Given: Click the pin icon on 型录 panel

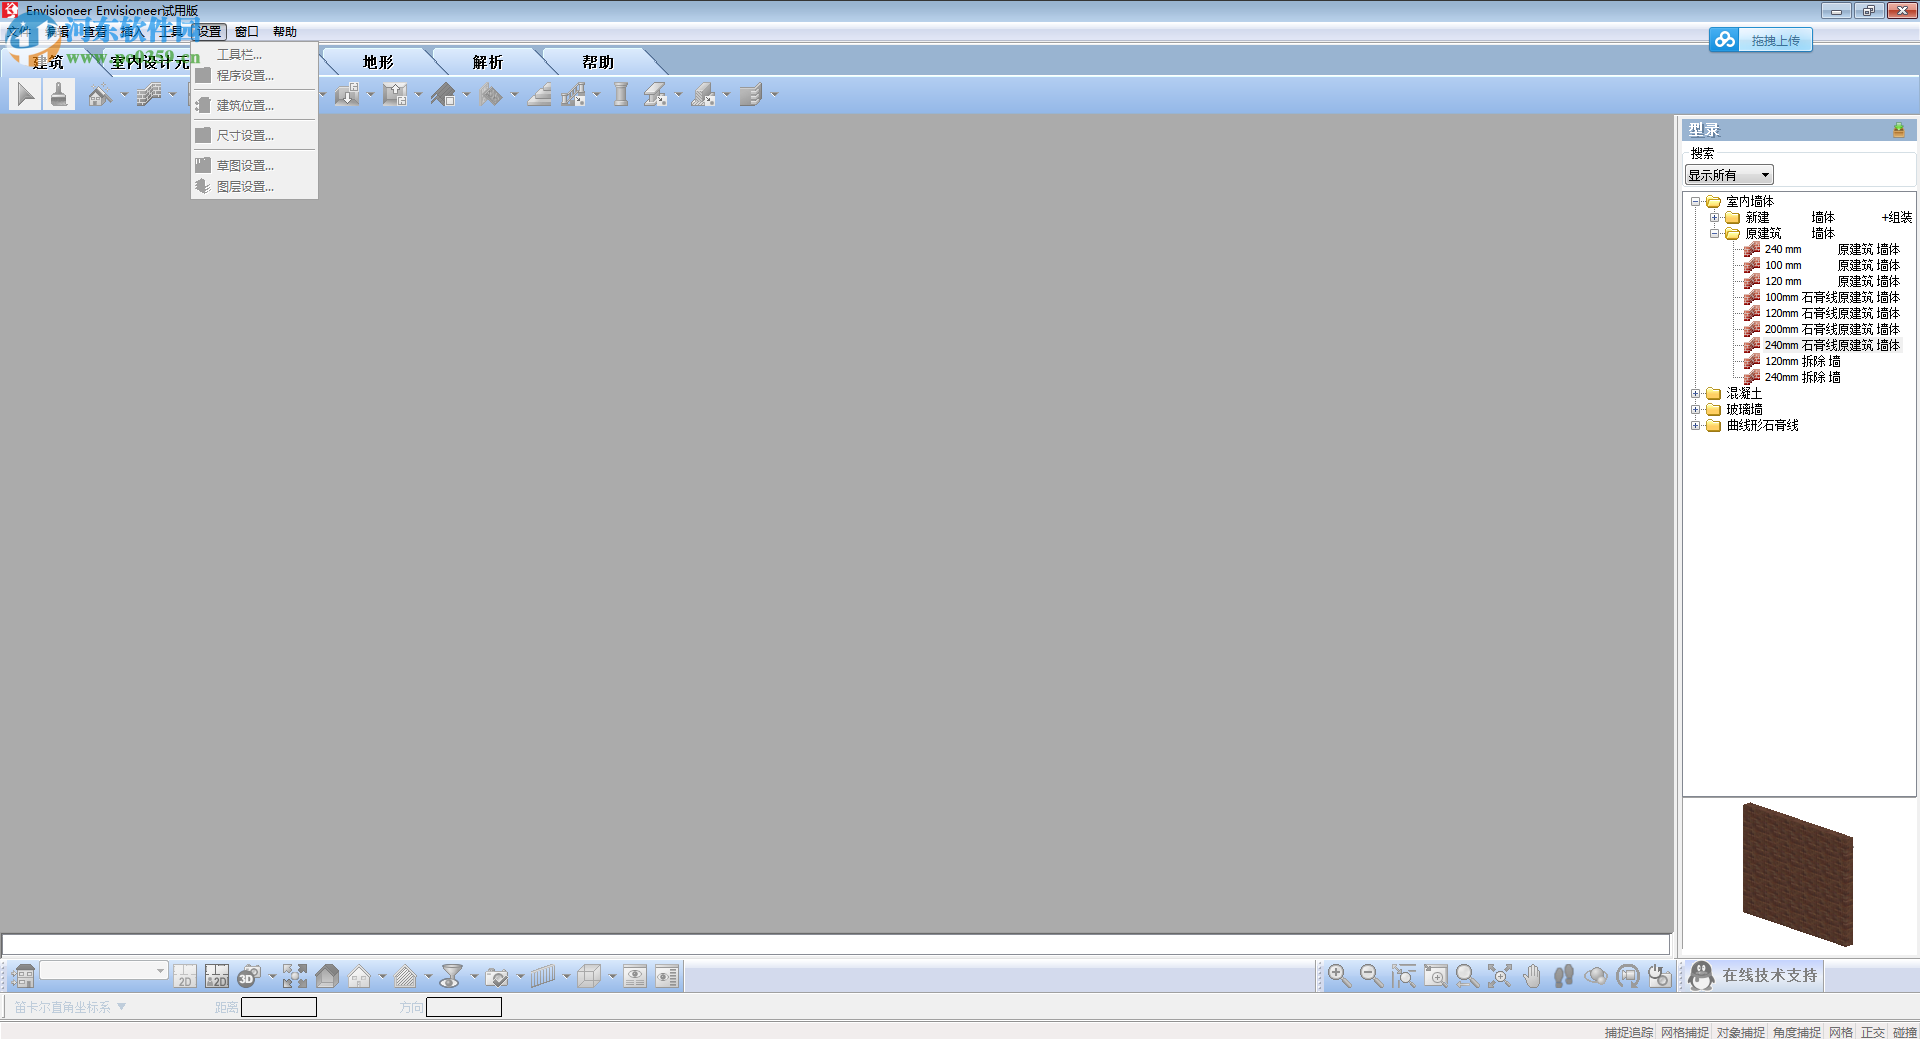Looking at the screenshot, I should 1898,130.
